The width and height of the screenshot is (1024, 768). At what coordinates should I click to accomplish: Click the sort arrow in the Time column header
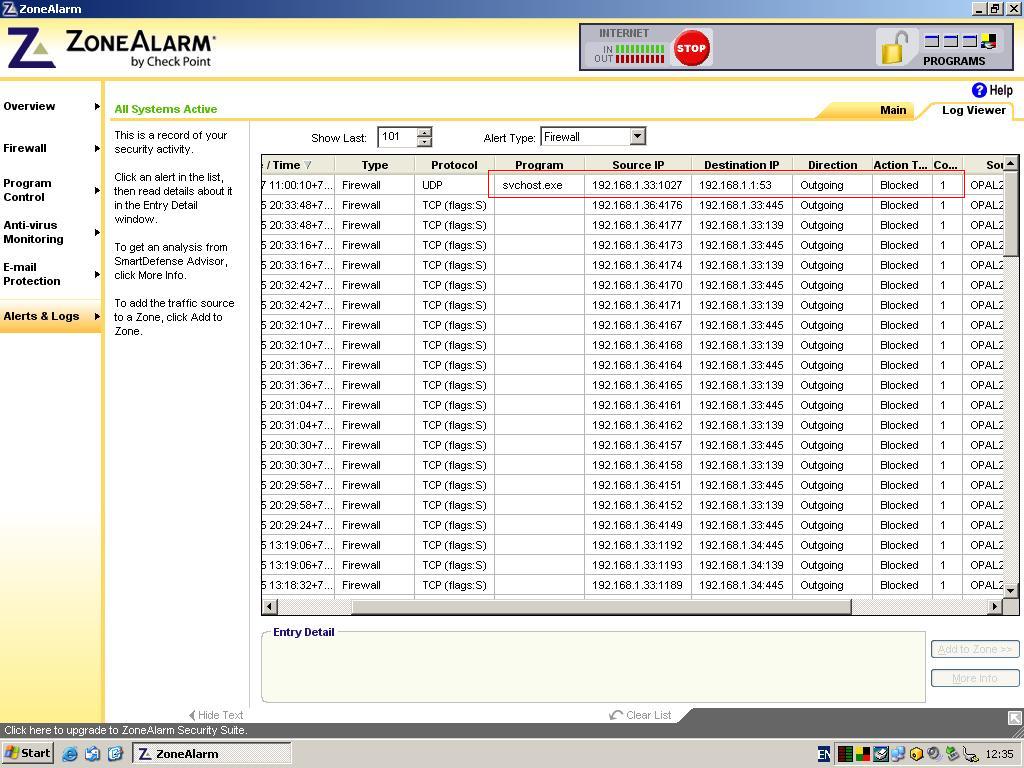(x=308, y=165)
